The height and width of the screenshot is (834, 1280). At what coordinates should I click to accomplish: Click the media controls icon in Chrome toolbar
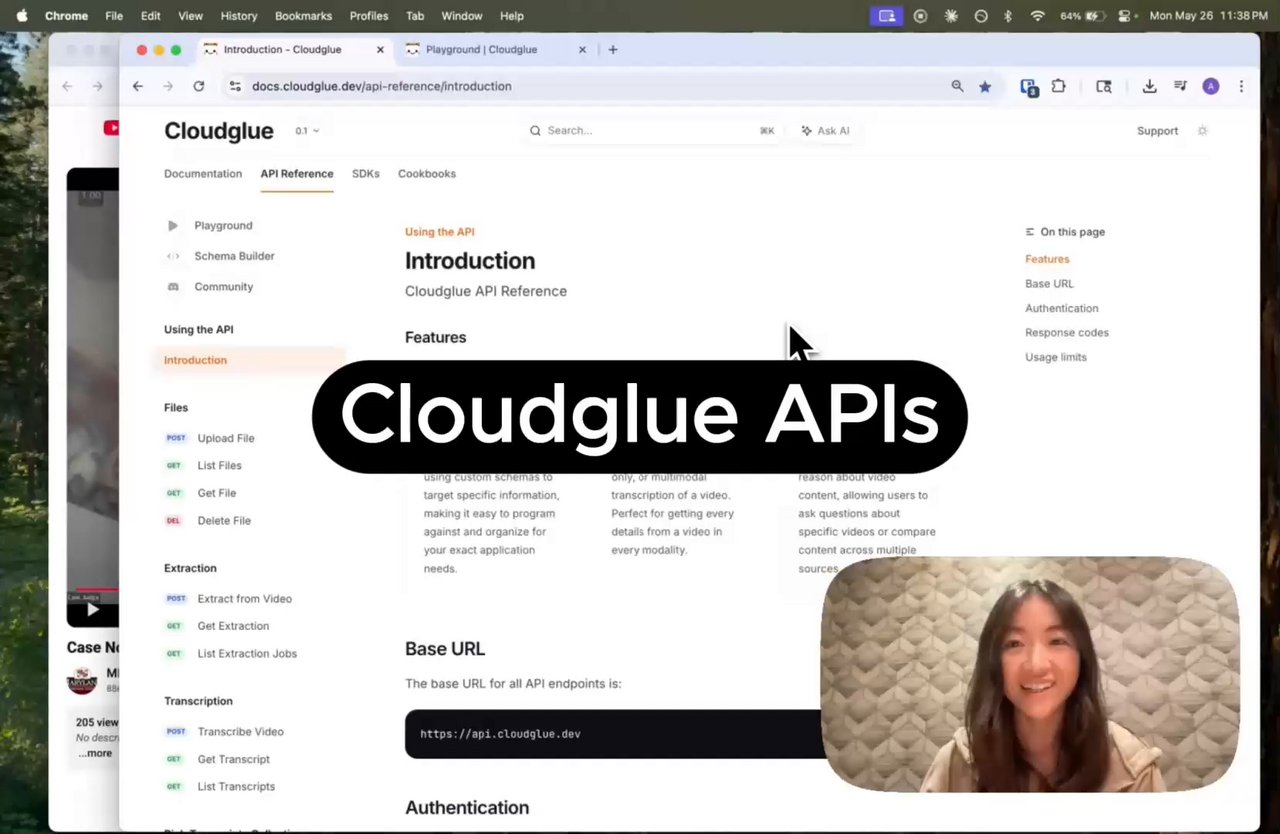1180,87
